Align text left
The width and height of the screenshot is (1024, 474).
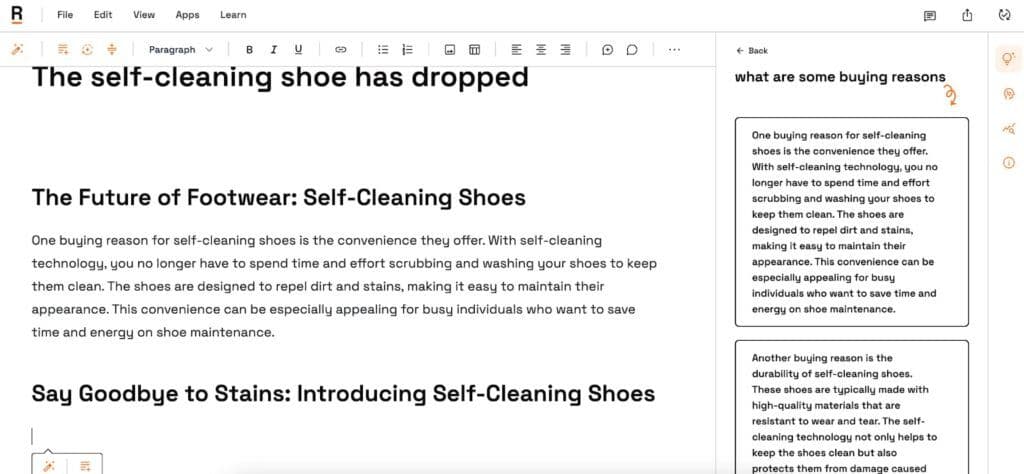tap(517, 50)
